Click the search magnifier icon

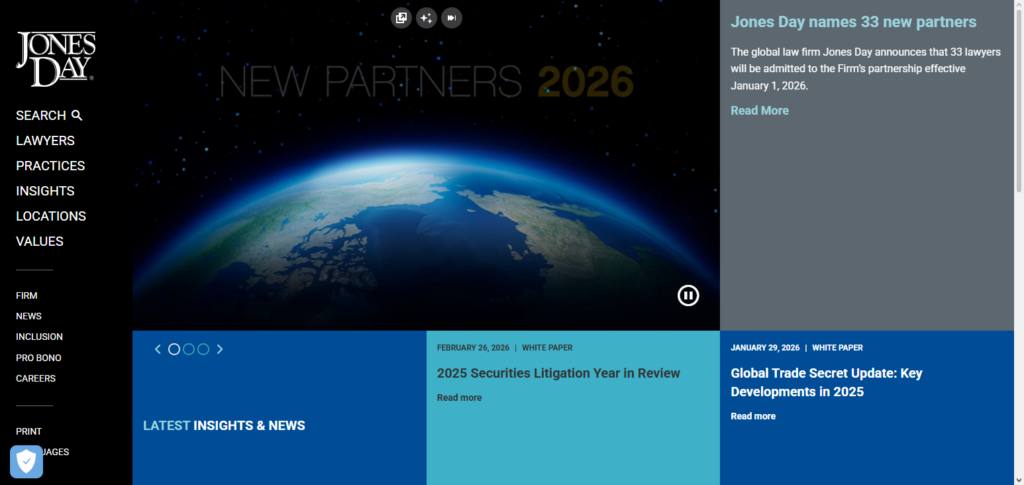click(76, 116)
